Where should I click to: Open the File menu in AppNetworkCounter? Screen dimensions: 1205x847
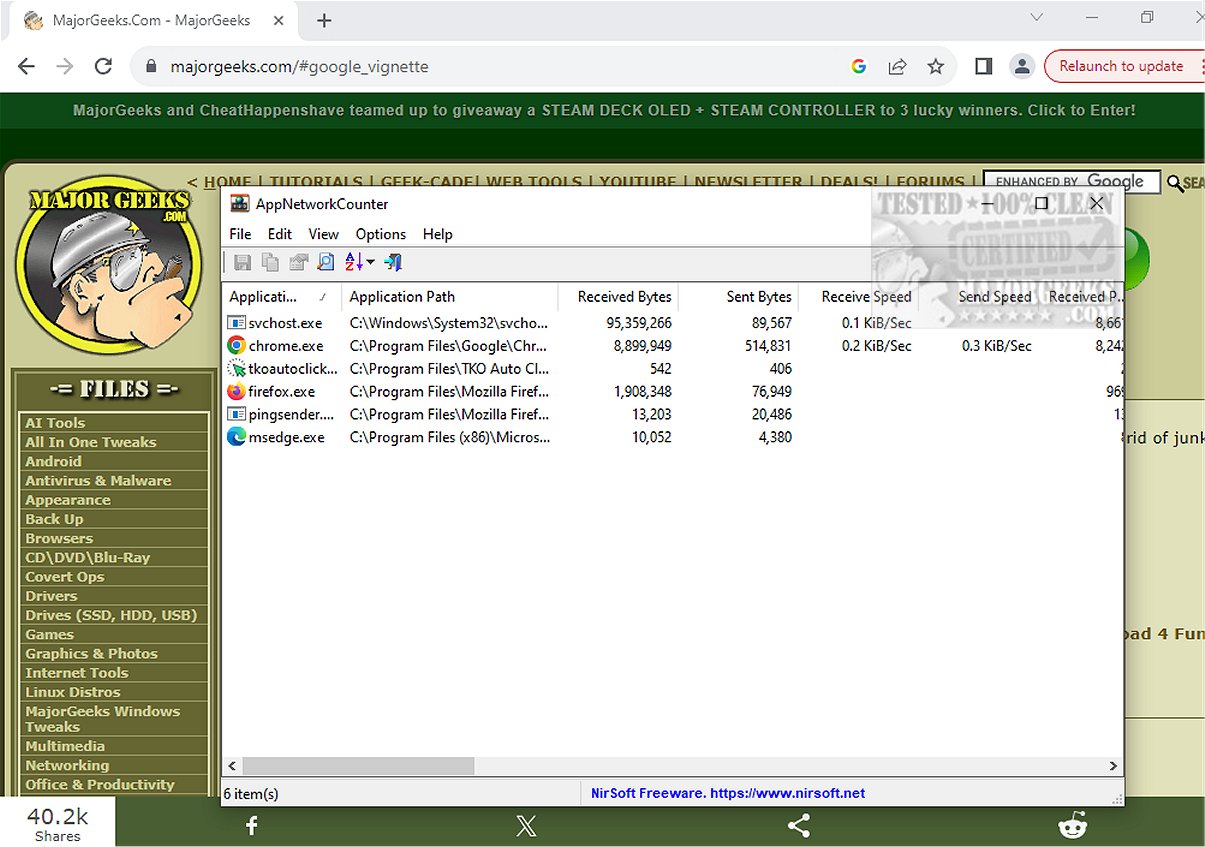click(240, 234)
